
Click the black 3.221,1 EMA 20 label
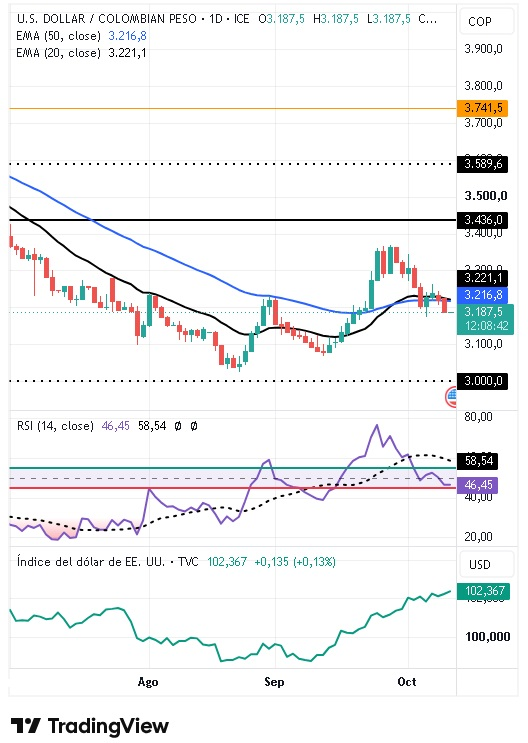482,278
